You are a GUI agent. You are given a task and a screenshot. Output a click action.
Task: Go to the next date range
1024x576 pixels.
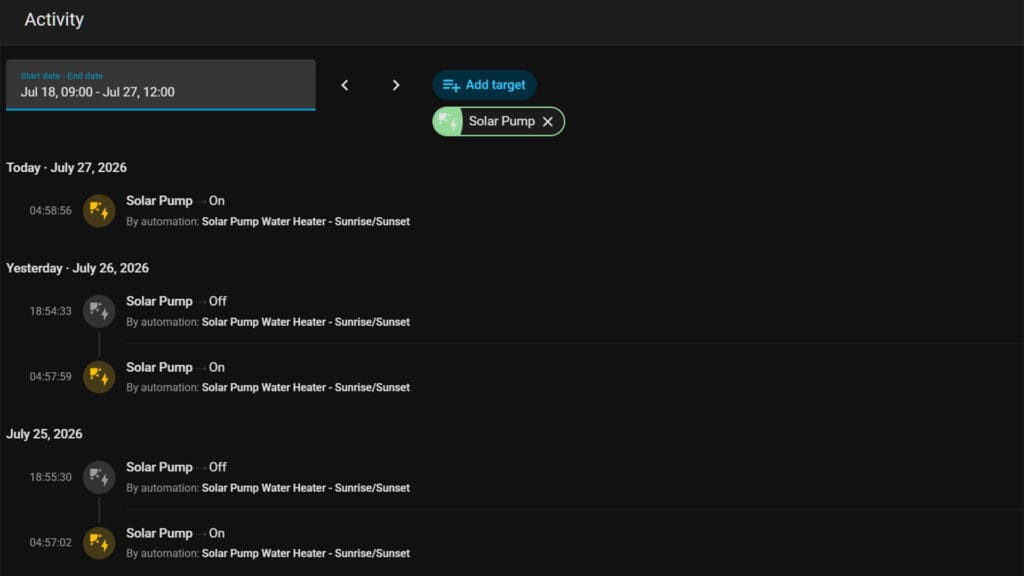pyautogui.click(x=396, y=85)
